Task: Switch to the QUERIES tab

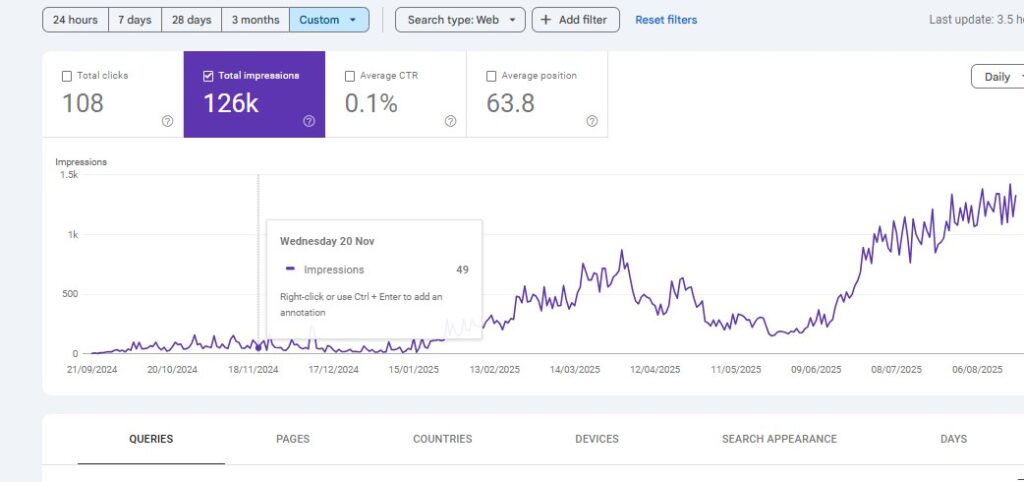Action: pyautogui.click(x=151, y=439)
